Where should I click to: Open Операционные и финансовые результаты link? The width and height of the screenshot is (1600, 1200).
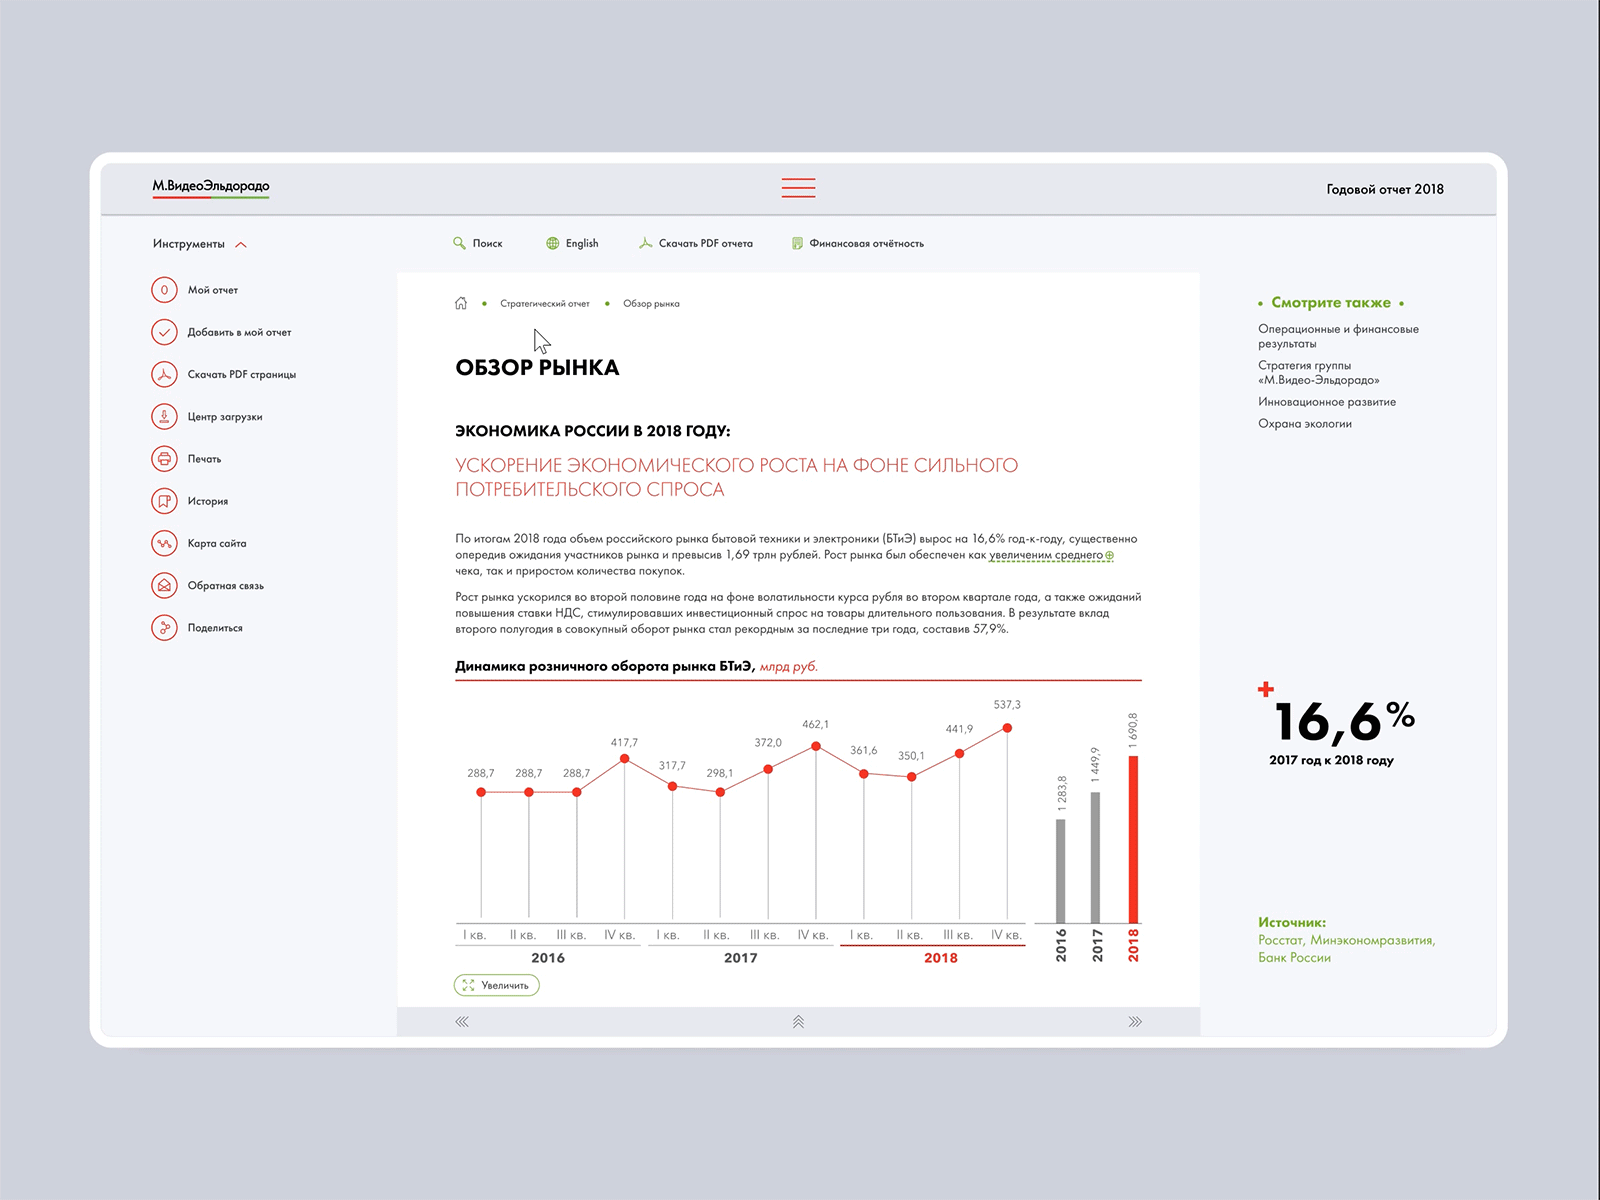tap(1336, 335)
